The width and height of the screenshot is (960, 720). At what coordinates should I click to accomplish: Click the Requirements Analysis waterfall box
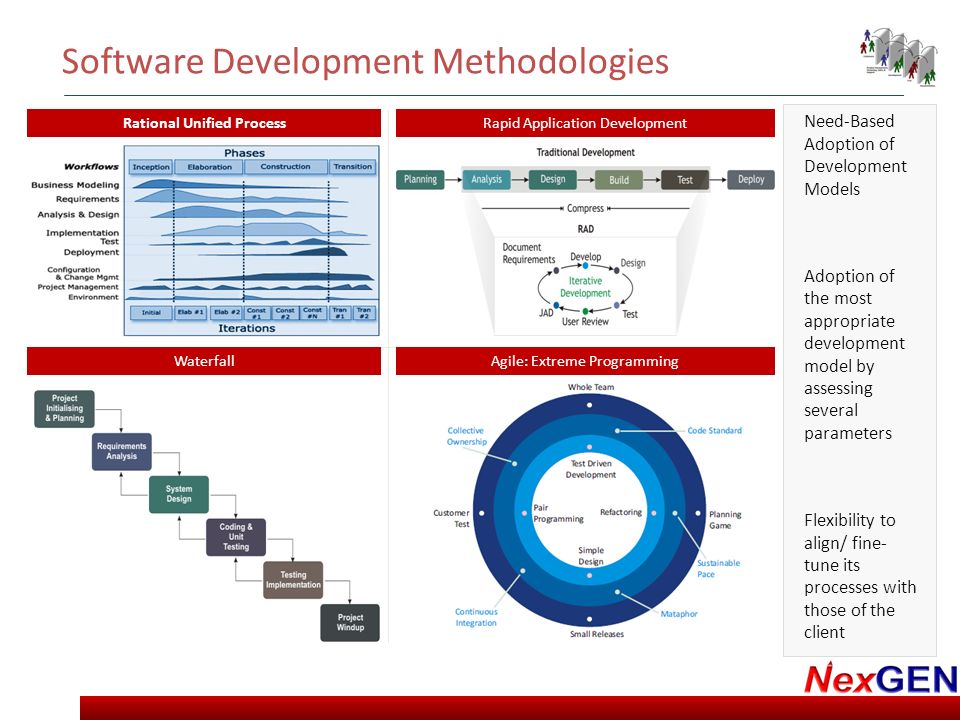click(x=121, y=451)
